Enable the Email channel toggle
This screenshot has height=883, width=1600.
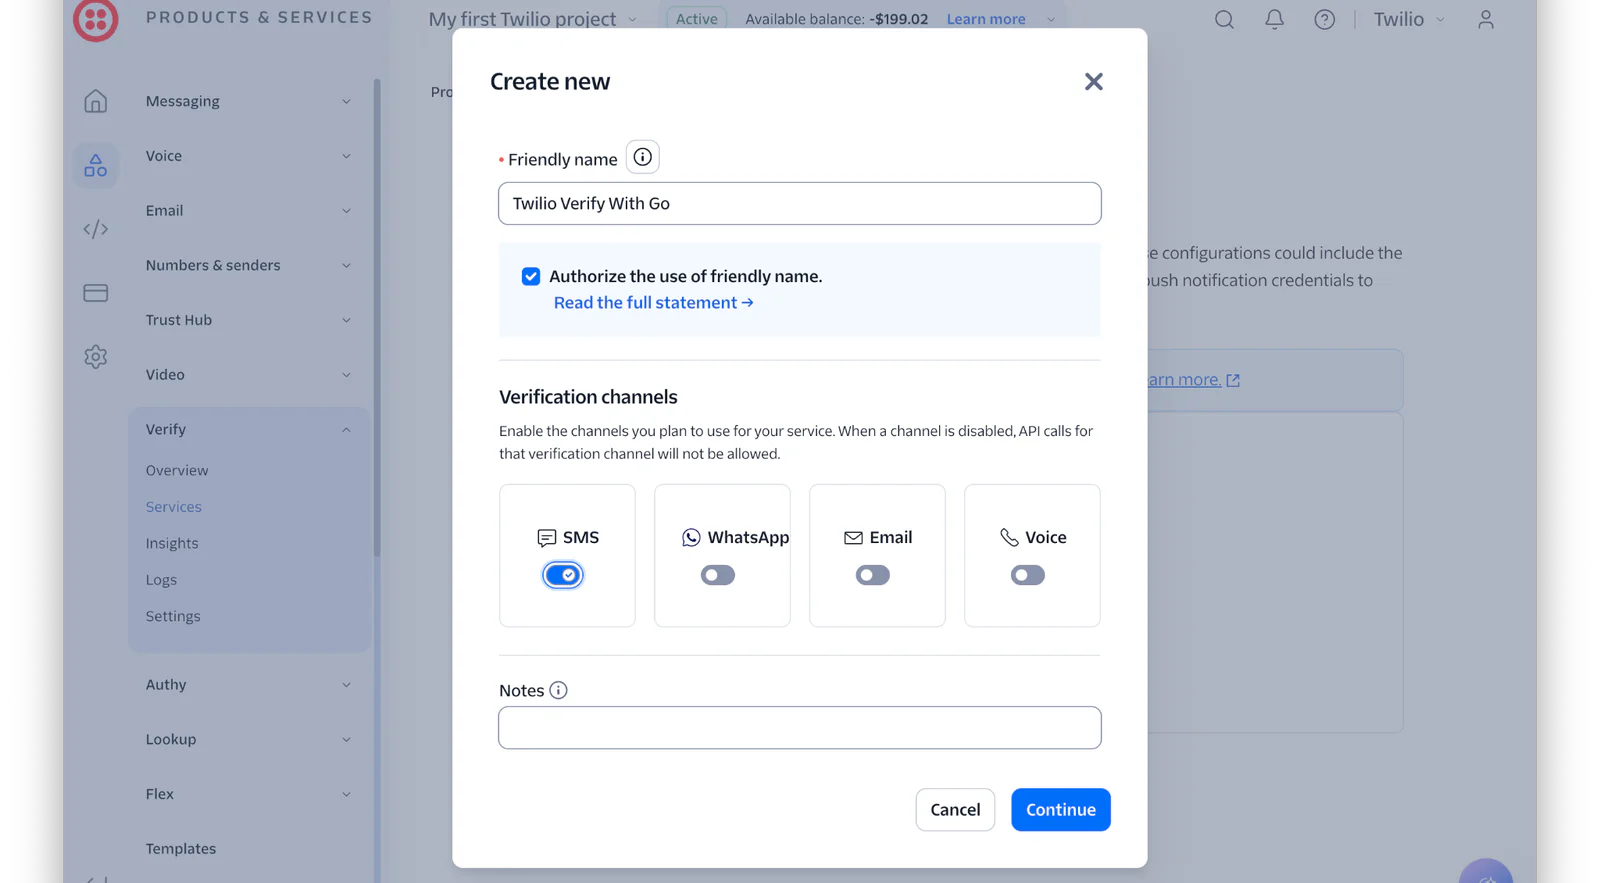click(x=872, y=575)
